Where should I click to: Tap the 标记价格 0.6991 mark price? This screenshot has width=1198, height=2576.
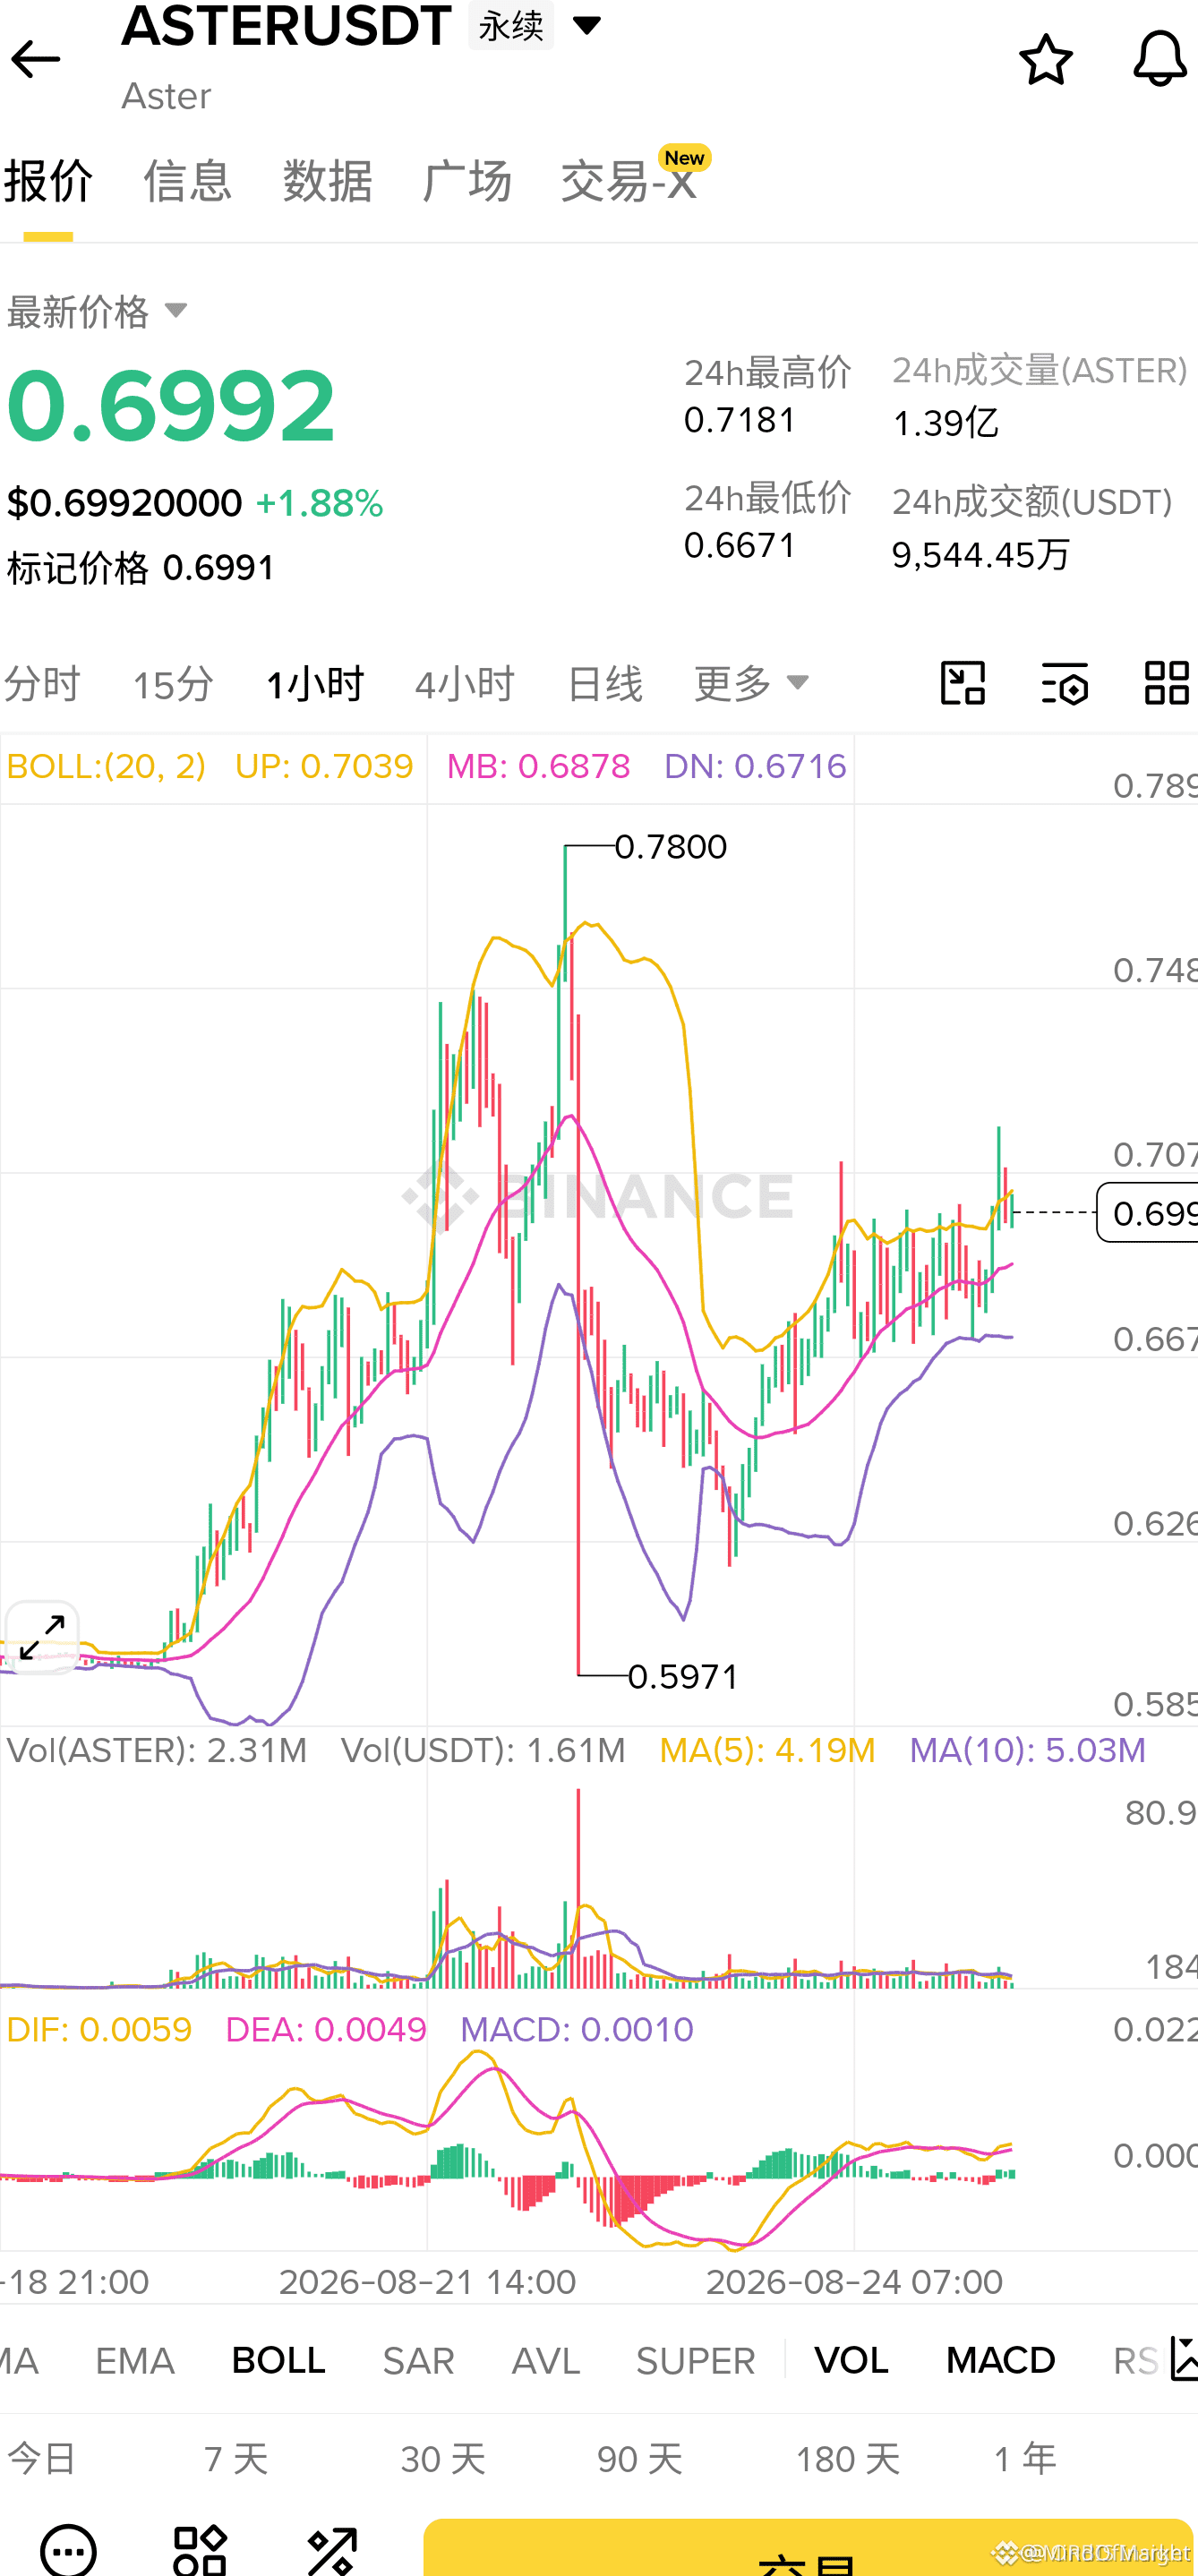pos(141,568)
